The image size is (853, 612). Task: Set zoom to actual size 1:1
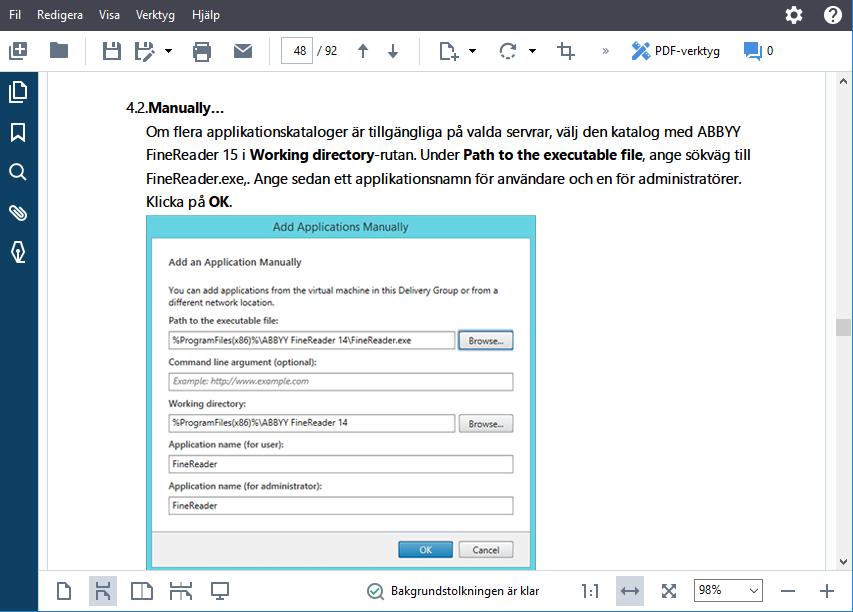click(590, 591)
